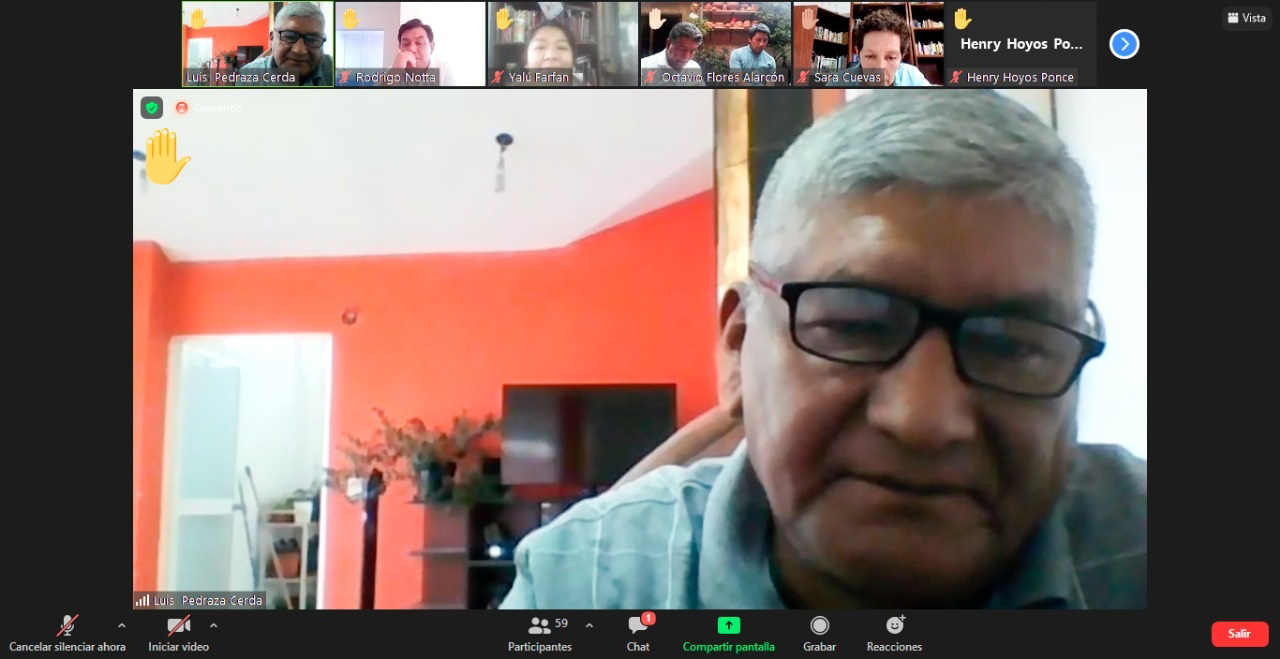Change layout using Vista button
The height and width of the screenshot is (659, 1280).
[1246, 18]
